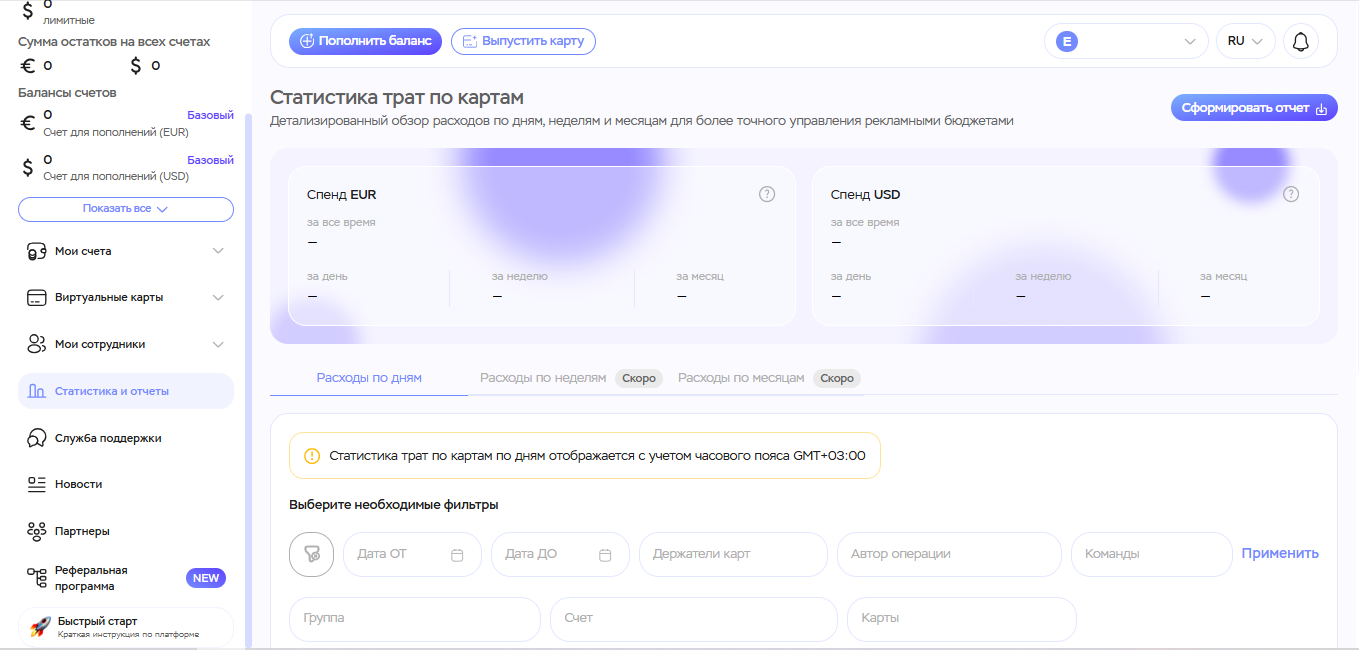Image resolution: width=1359 pixels, height=650 pixels.
Task: Click the Применить filter link
Action: click(x=1280, y=553)
